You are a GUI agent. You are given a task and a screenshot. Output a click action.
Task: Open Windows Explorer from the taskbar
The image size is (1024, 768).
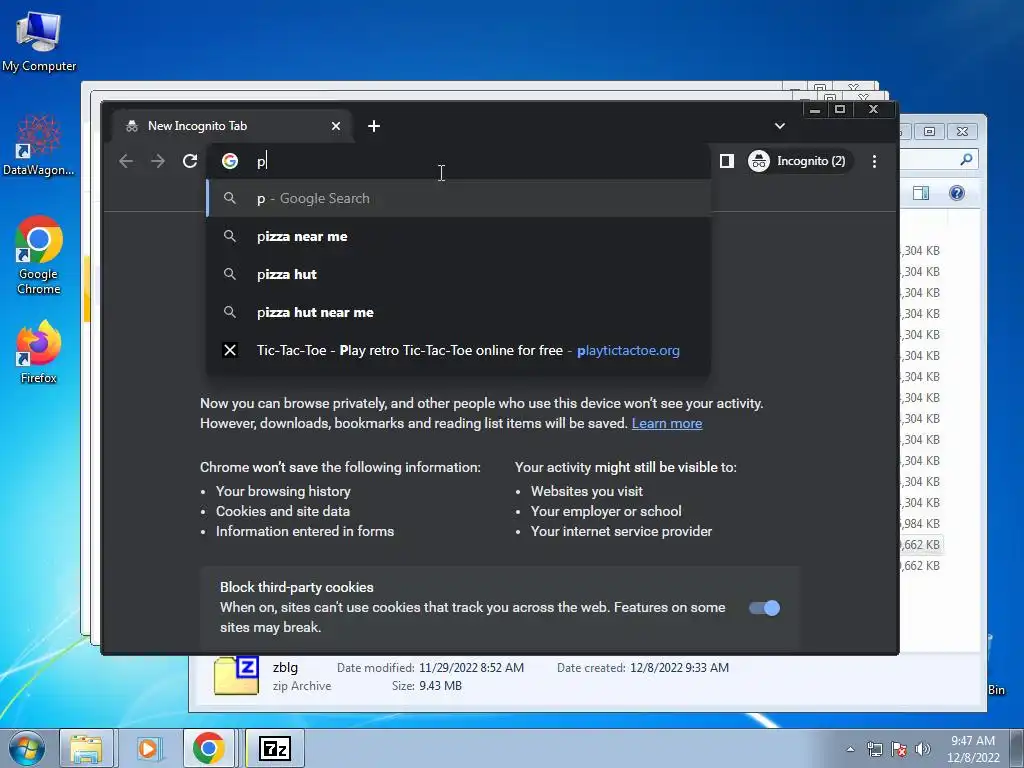(x=86, y=748)
